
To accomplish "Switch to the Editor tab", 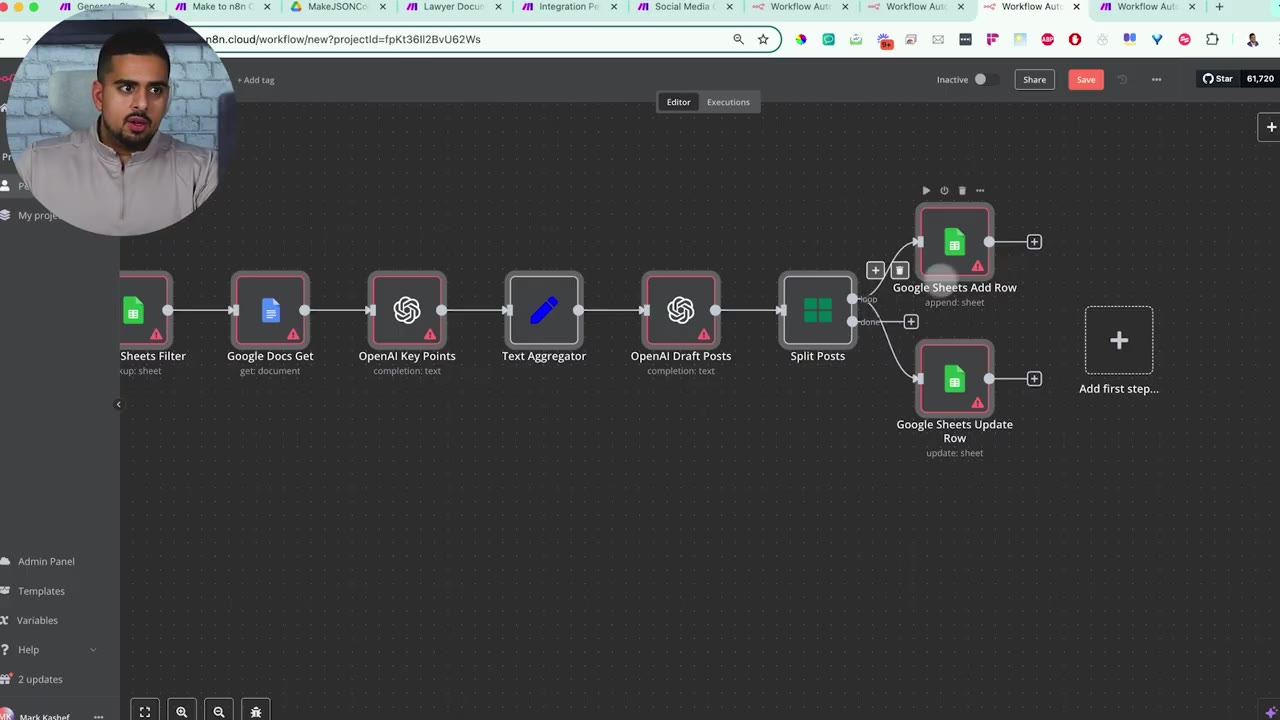I will 678,102.
